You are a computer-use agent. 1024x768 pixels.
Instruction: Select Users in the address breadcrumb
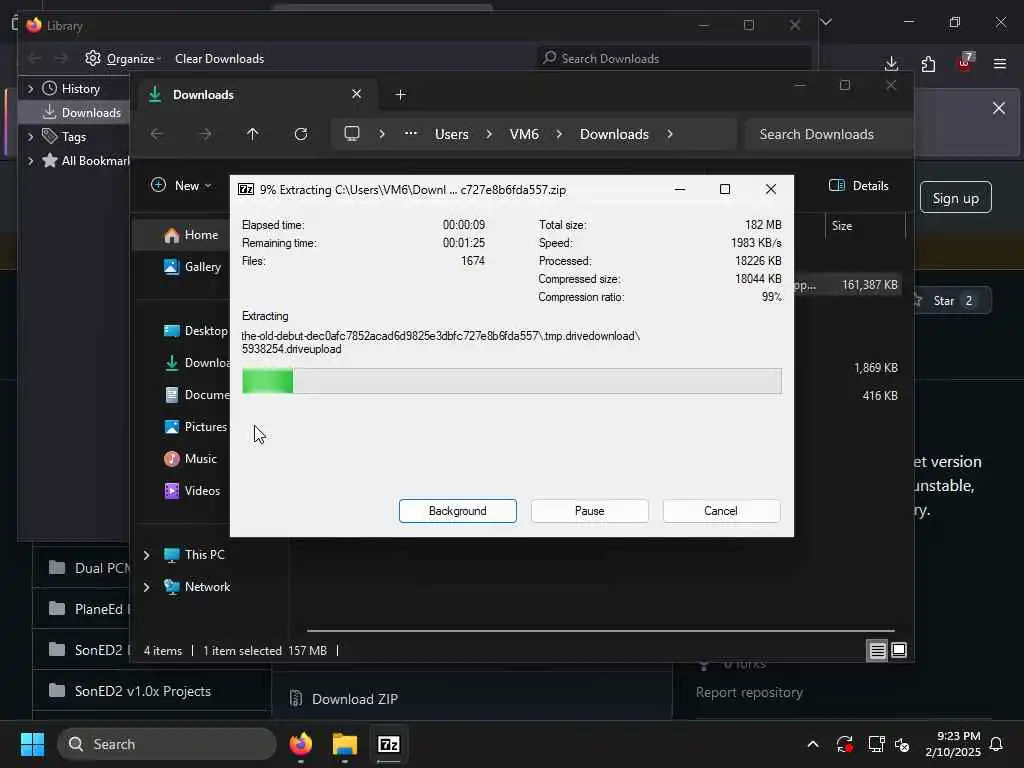451,134
